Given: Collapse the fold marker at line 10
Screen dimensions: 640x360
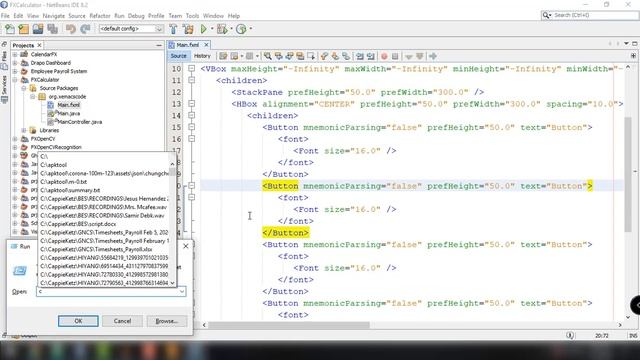Looking at the screenshot, I should coord(191,69).
